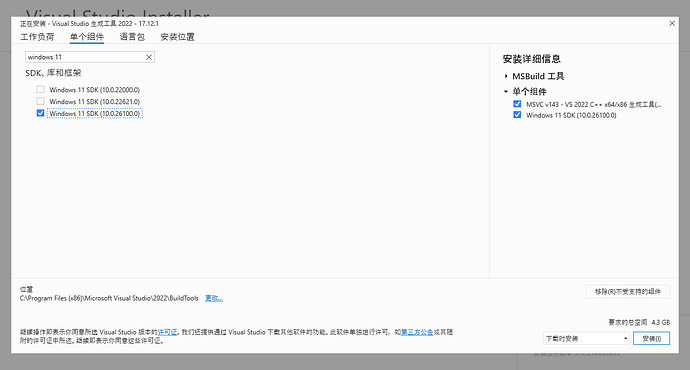
Task: Uncheck Windows 11 SDK (10.0.26100.0) in component list
Action: (40, 113)
